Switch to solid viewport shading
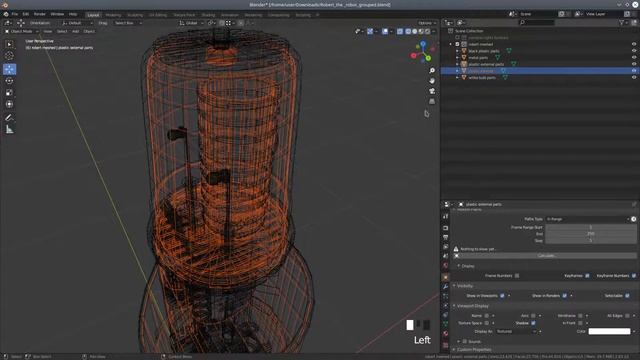This screenshot has width=640, height=360. (x=415, y=31)
